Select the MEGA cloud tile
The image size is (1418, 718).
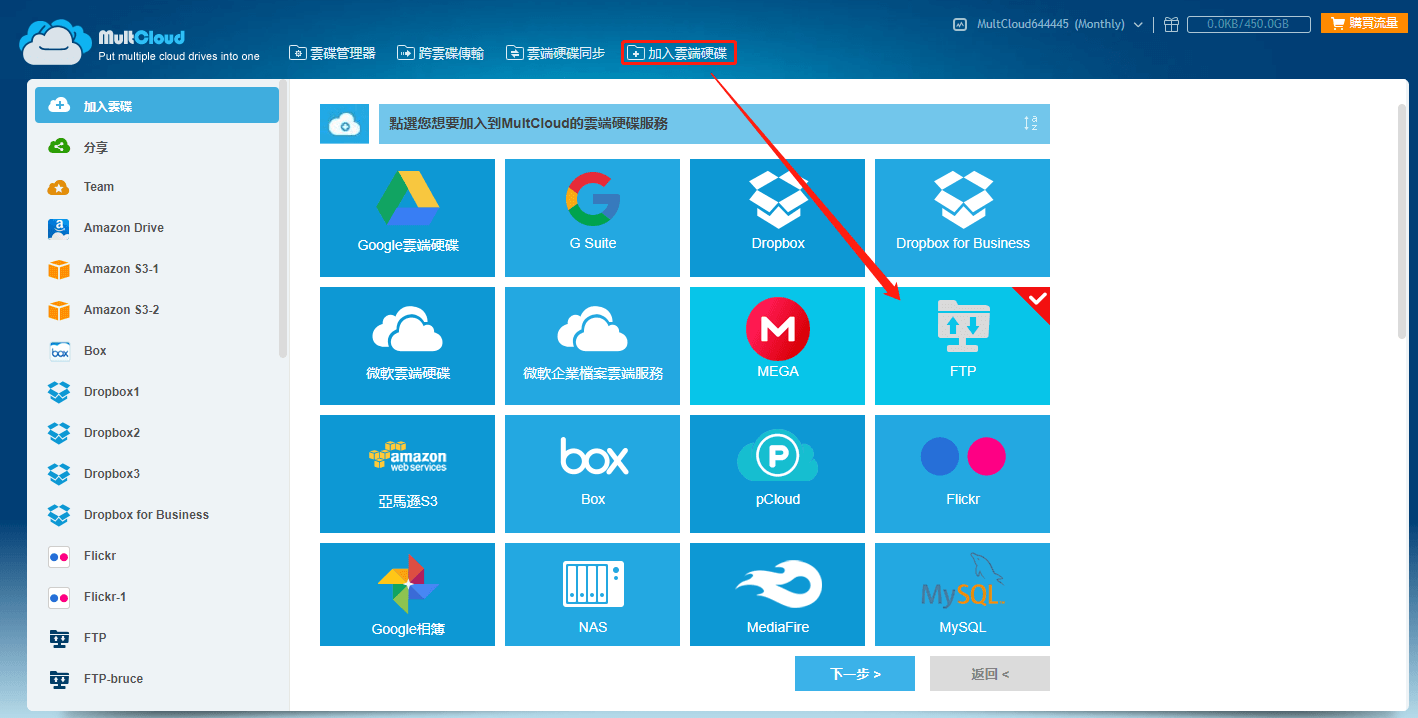[777, 346]
